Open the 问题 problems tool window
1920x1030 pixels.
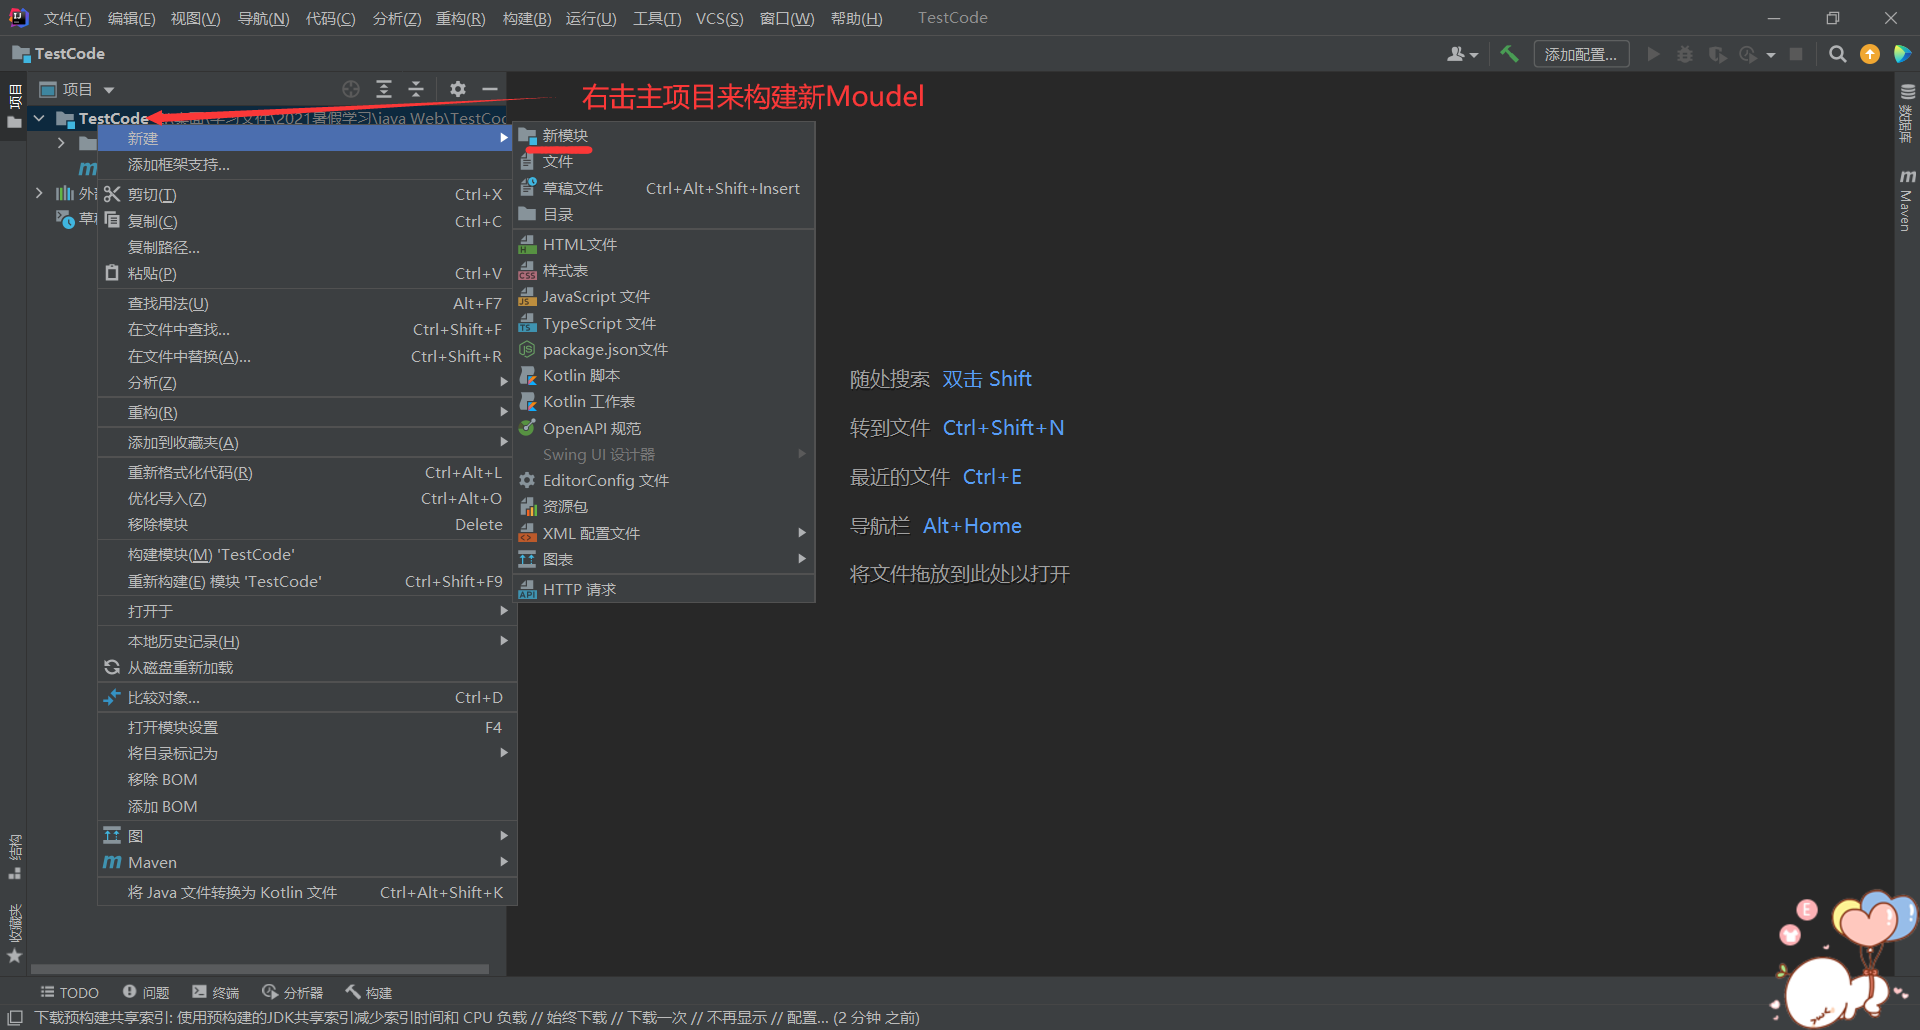click(146, 992)
